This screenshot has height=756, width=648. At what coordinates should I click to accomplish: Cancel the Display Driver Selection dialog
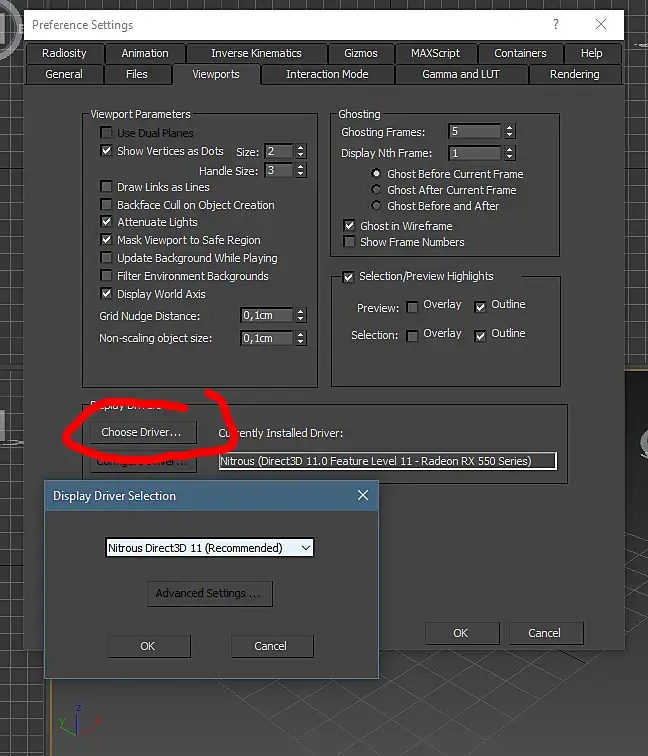[x=272, y=646]
